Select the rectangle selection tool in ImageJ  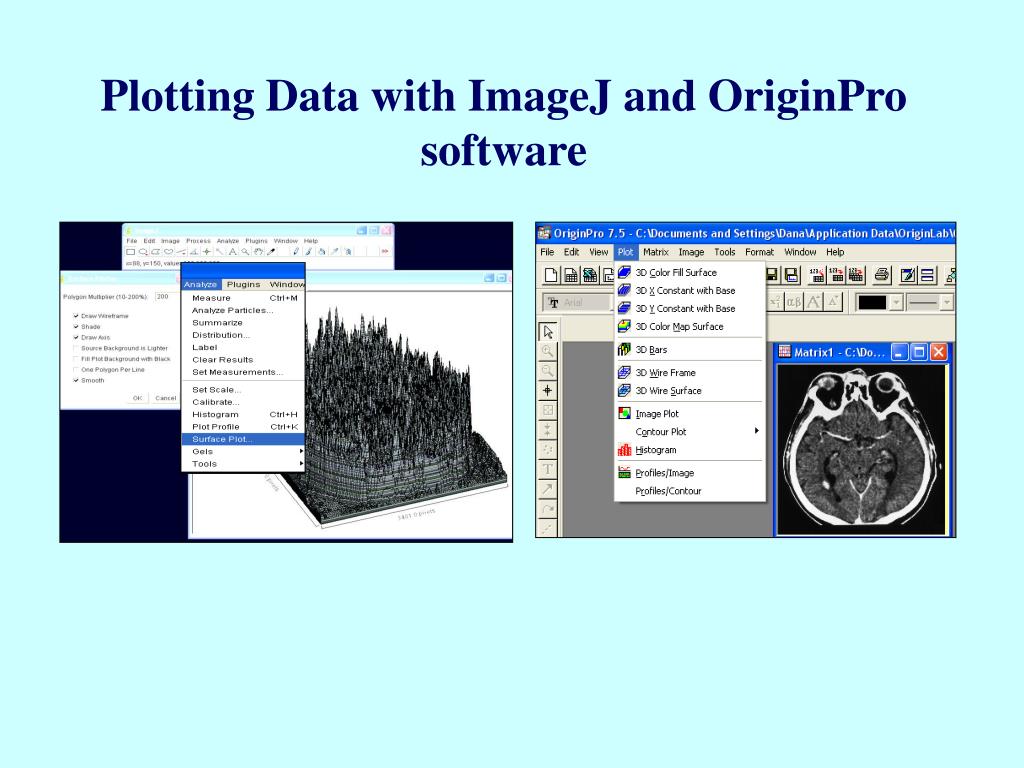click(131, 251)
